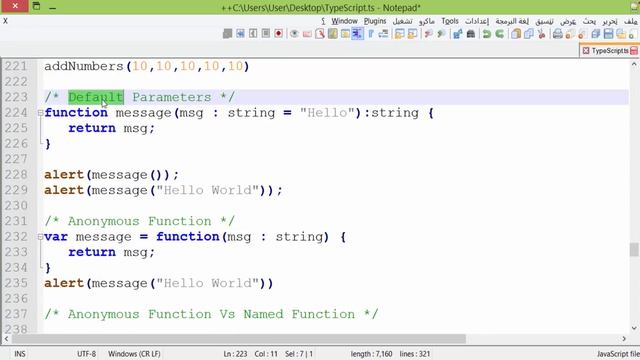Click line number 229 in the margin

coord(16,190)
